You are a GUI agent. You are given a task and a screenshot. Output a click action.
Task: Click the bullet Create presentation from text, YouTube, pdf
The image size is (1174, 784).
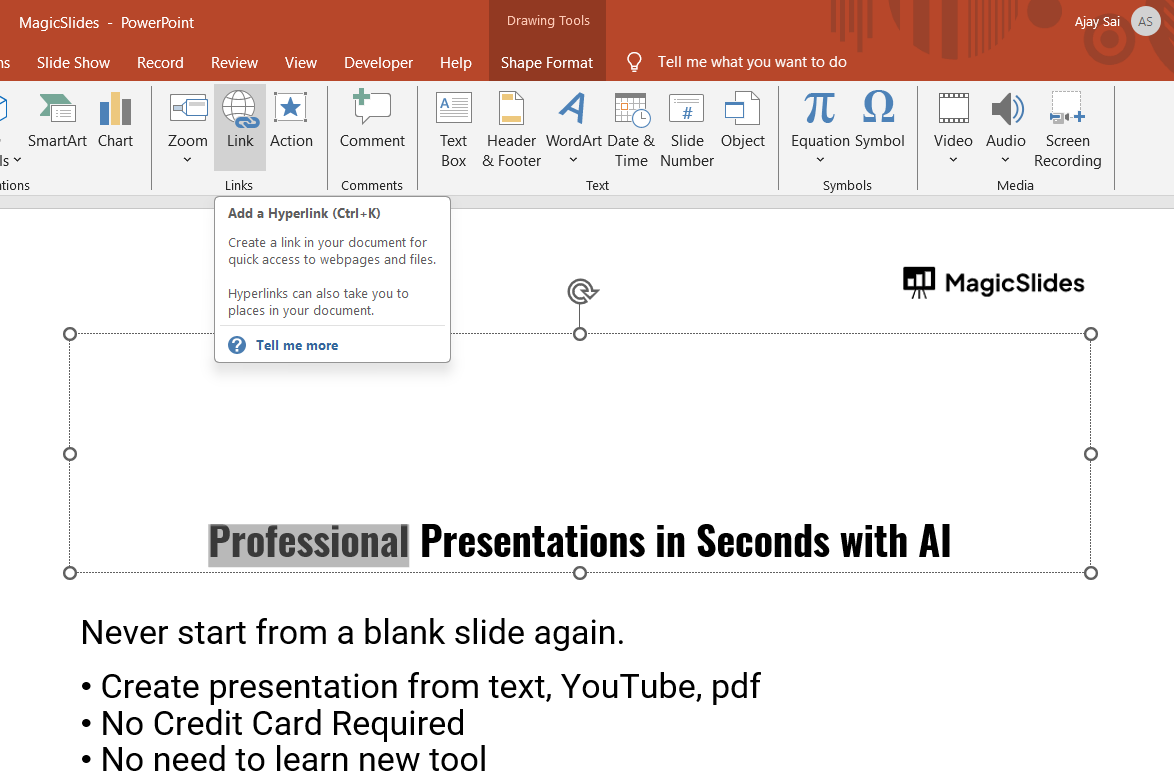421,687
